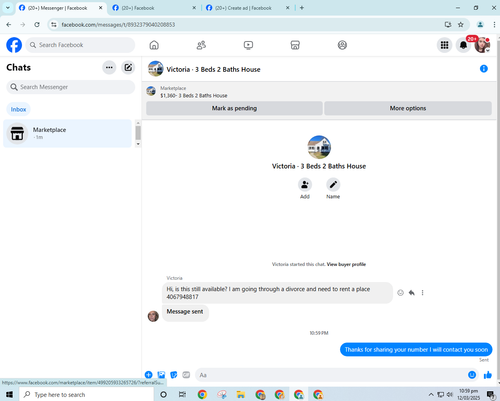Click the Thanks for sharing your number message

(416, 349)
